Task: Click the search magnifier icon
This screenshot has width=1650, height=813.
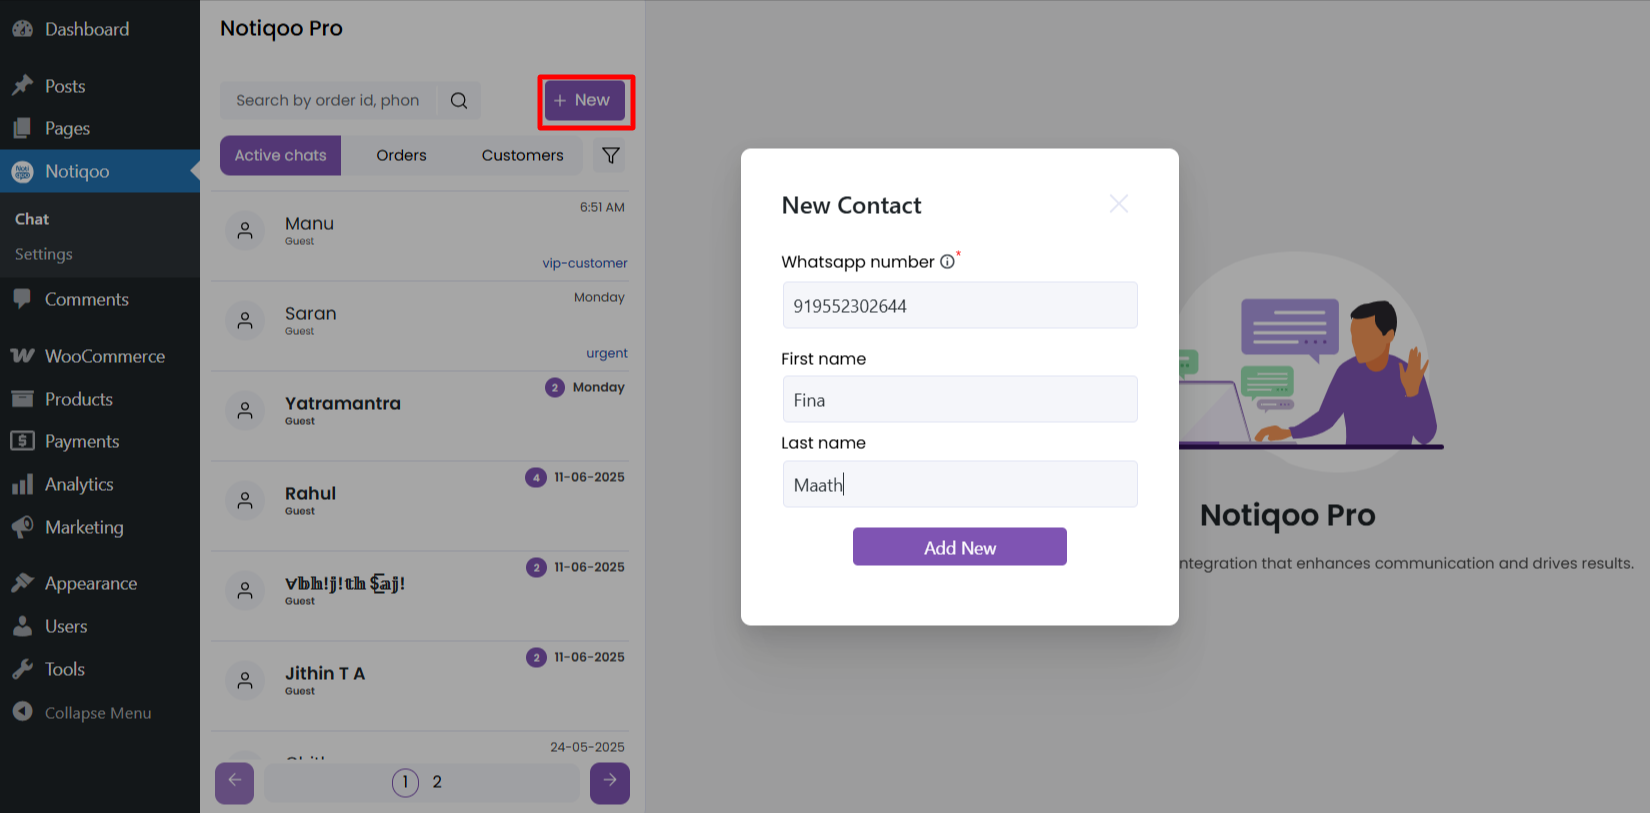Action: pyautogui.click(x=459, y=100)
